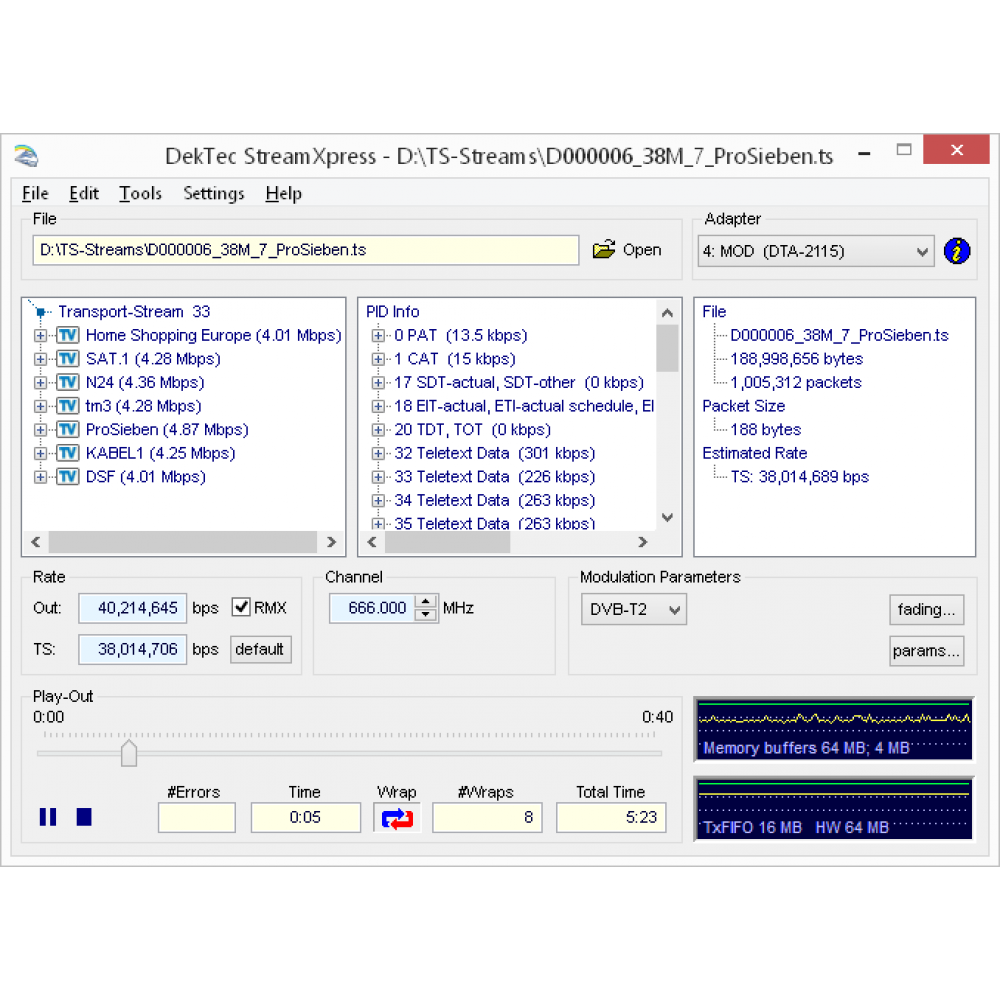Click the Play-Out position slider handle
The image size is (1000, 1000).
[129, 754]
